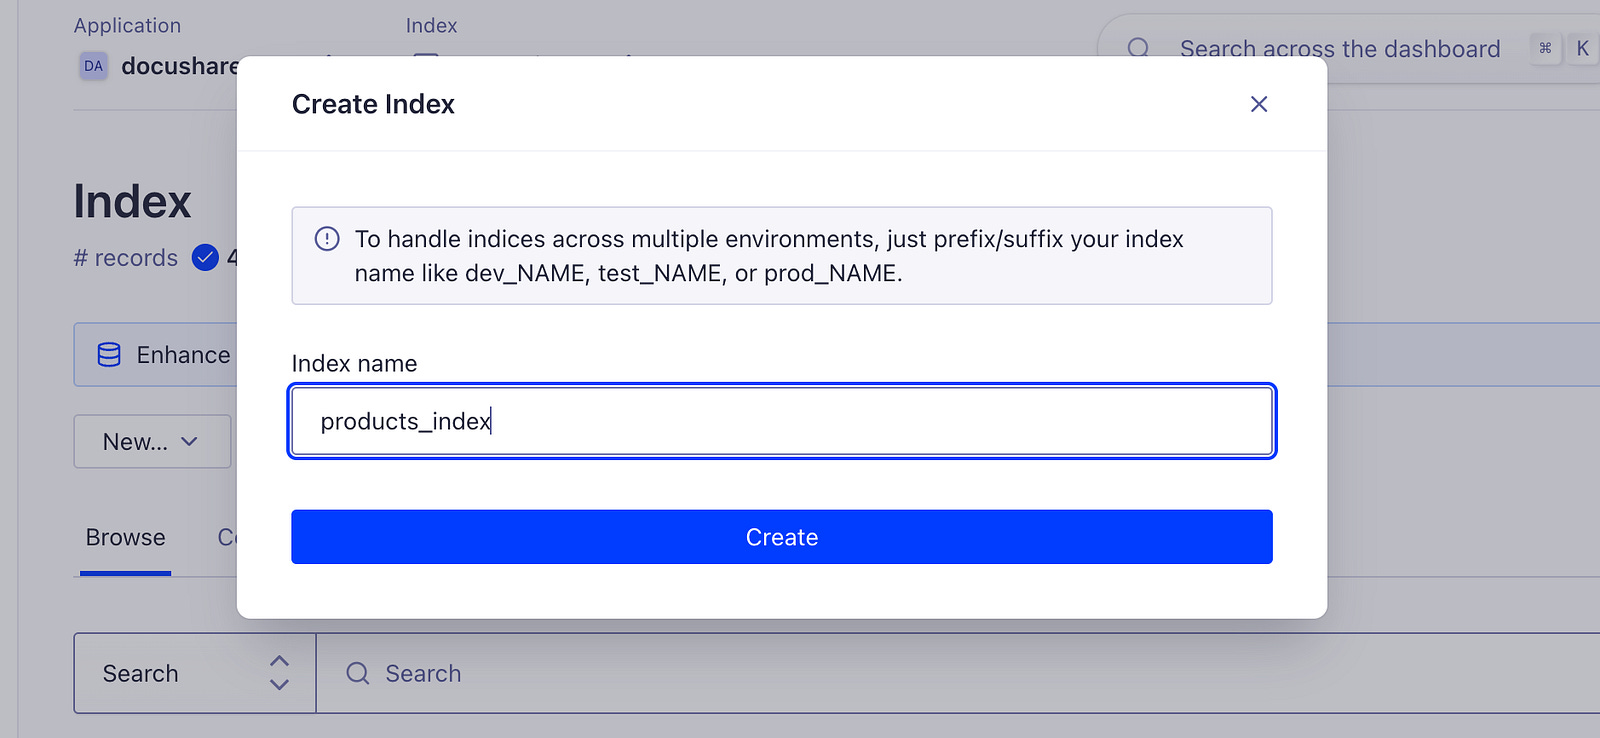Click the # records label
The height and width of the screenshot is (738, 1600).
click(x=125, y=258)
